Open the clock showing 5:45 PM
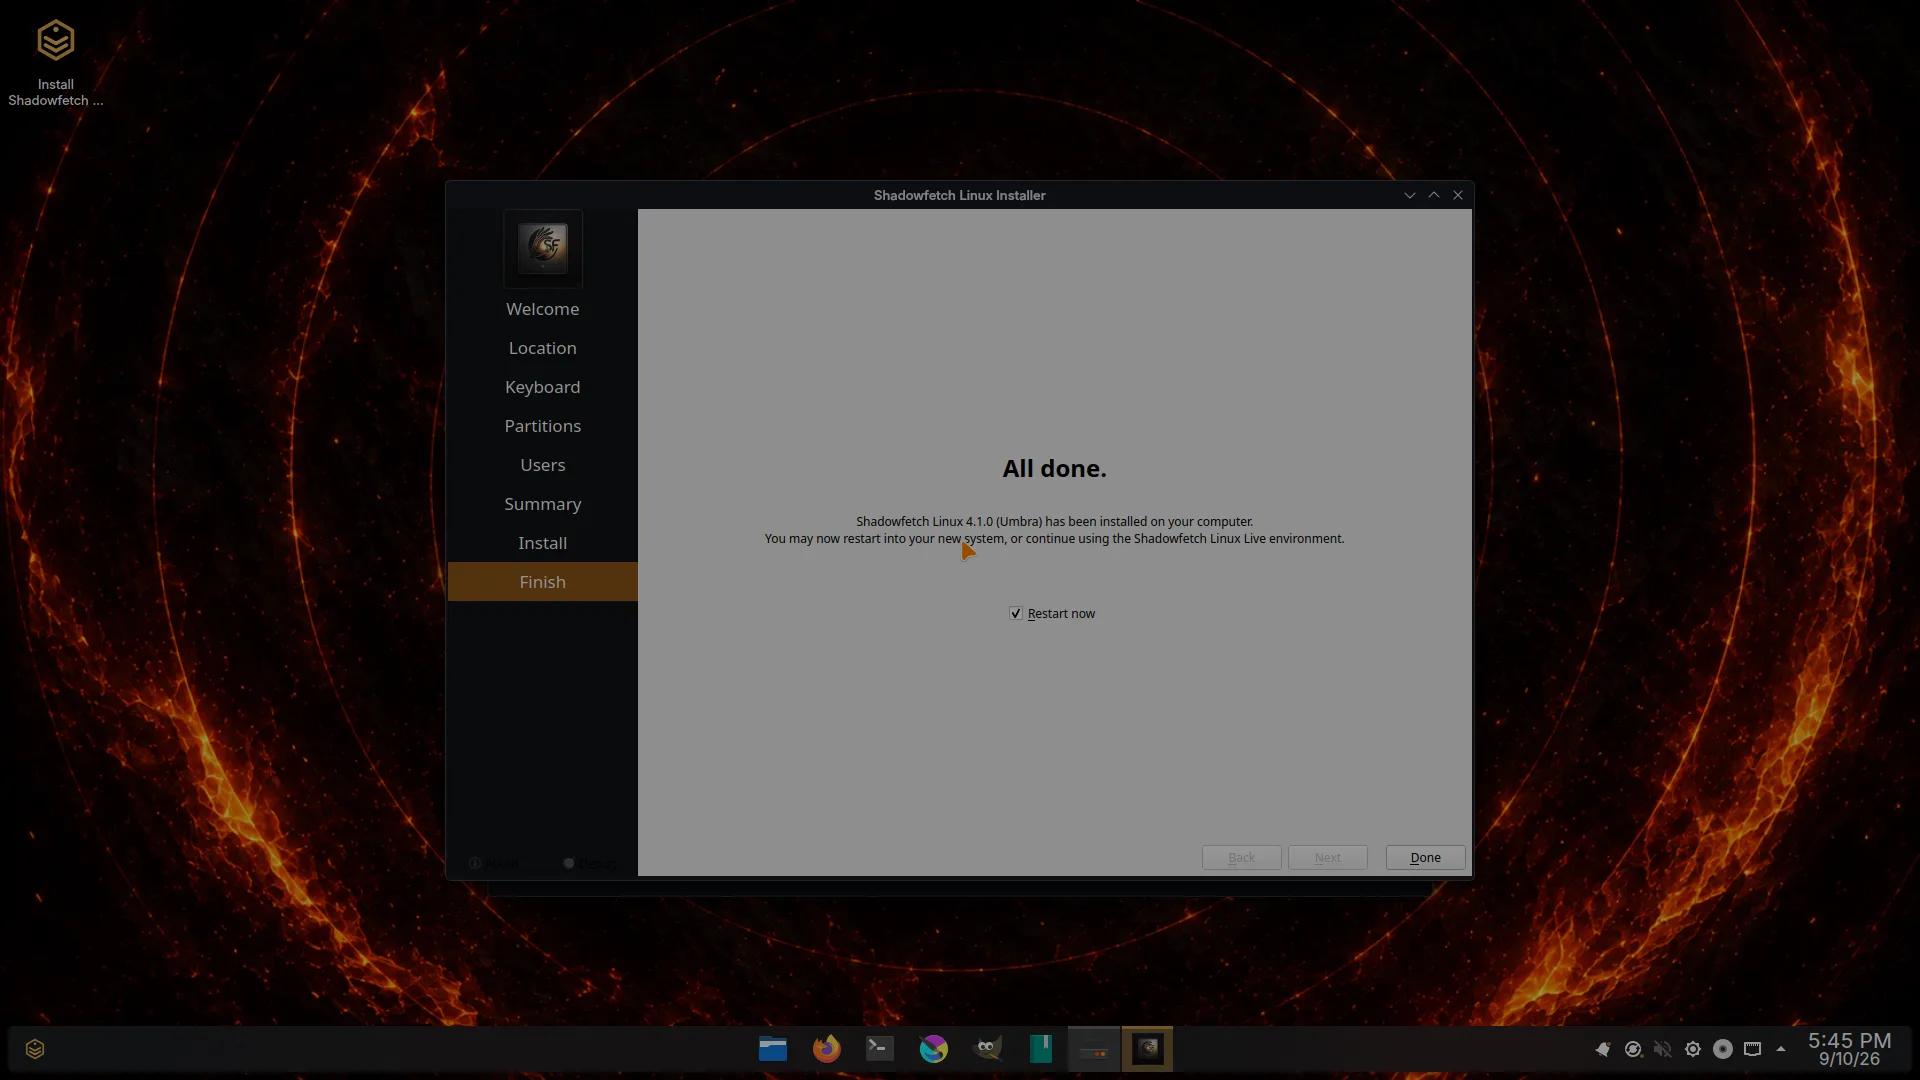The image size is (1920, 1080). (1849, 1049)
